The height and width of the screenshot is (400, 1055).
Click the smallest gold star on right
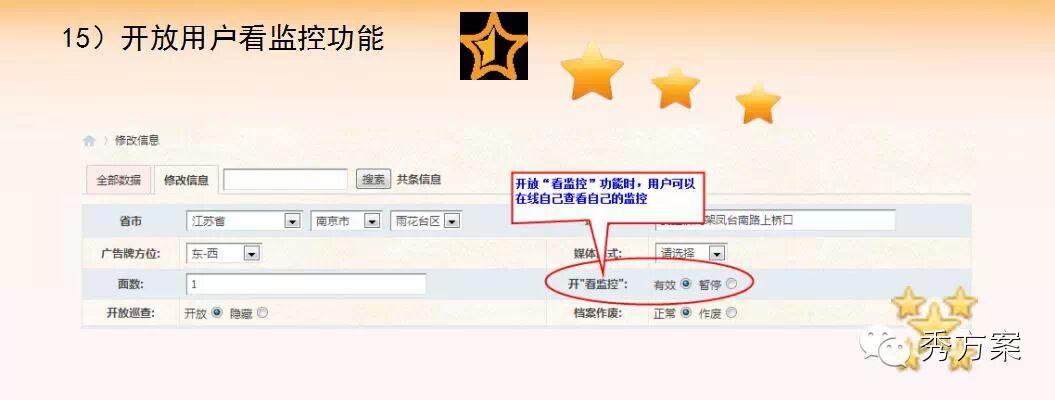(x=758, y=104)
